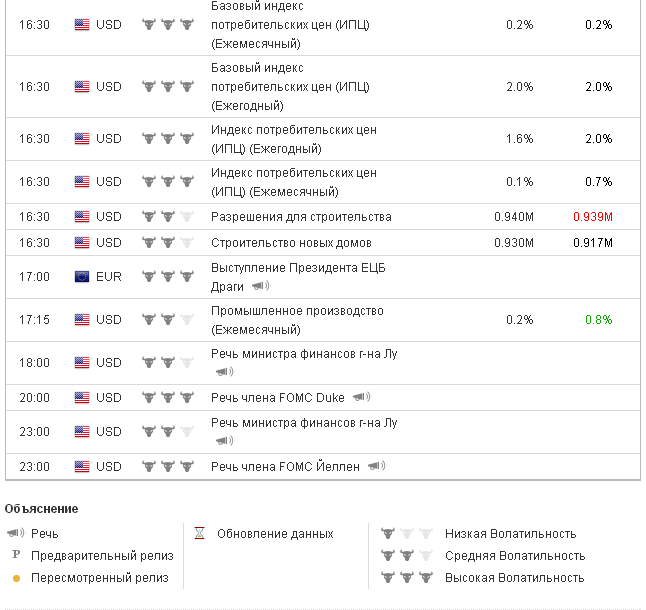
Task: Click the speech icon in the 18:00 row
Action: [225, 371]
